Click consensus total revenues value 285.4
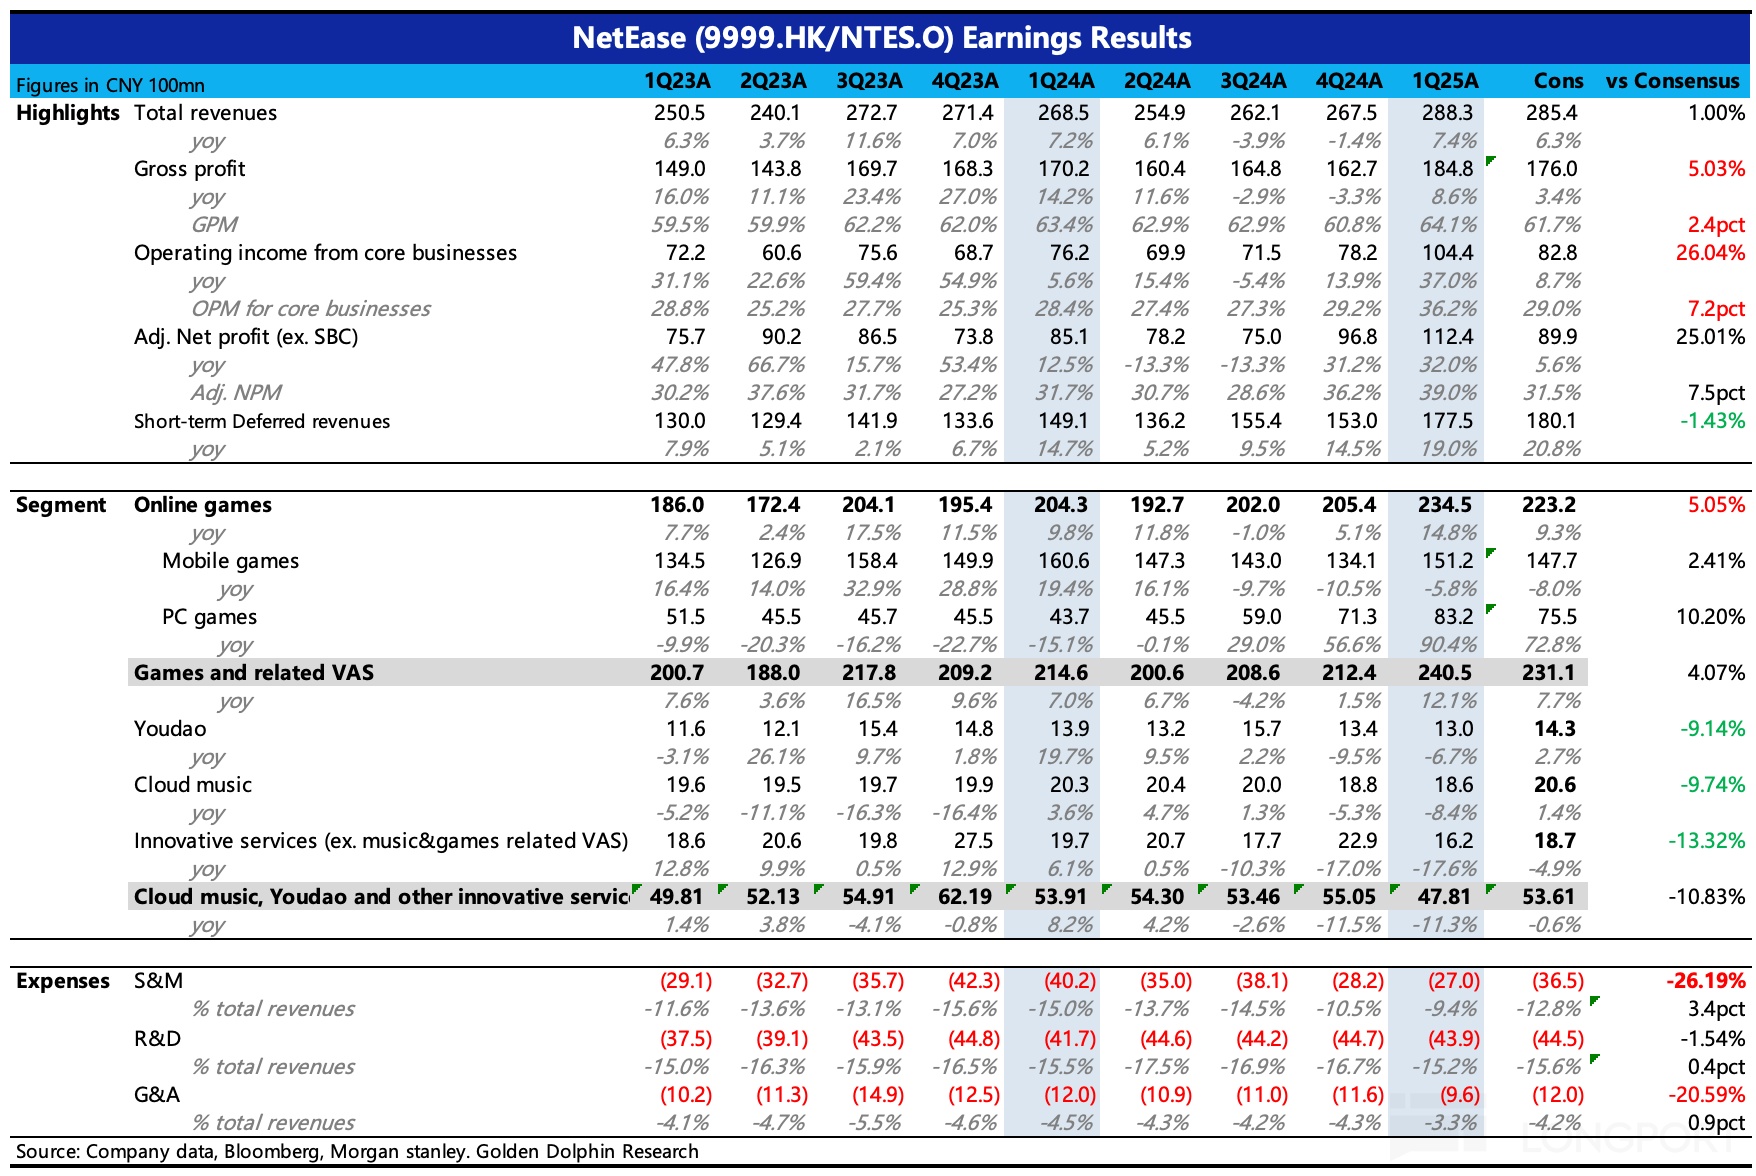This screenshot has width=1756, height=1176. pyautogui.click(x=1551, y=113)
